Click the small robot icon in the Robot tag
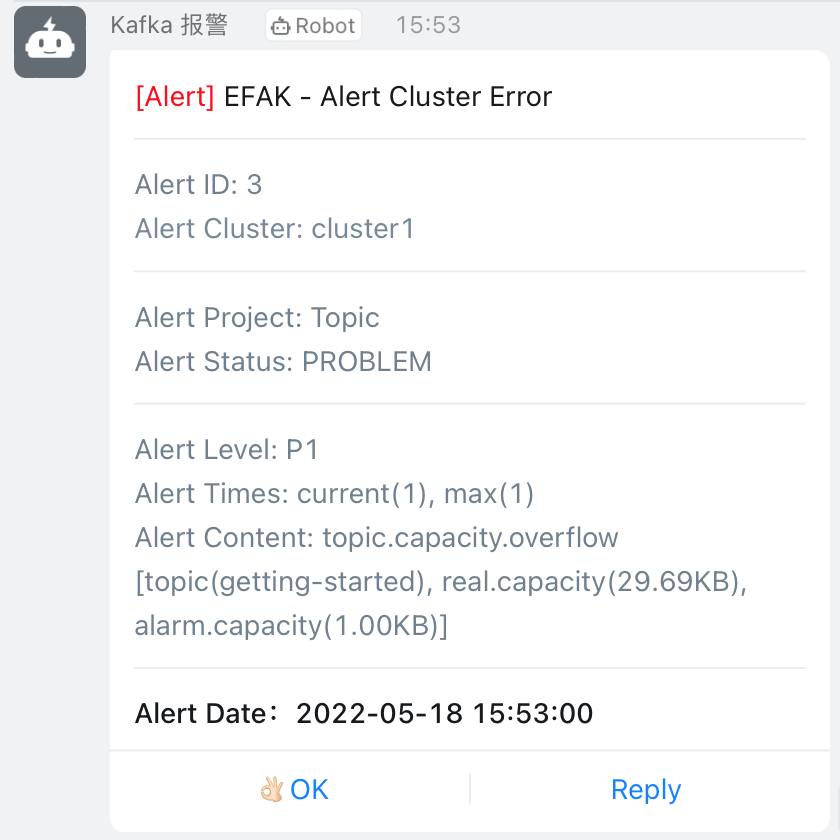Viewport: 840px width, 840px height. click(x=281, y=27)
